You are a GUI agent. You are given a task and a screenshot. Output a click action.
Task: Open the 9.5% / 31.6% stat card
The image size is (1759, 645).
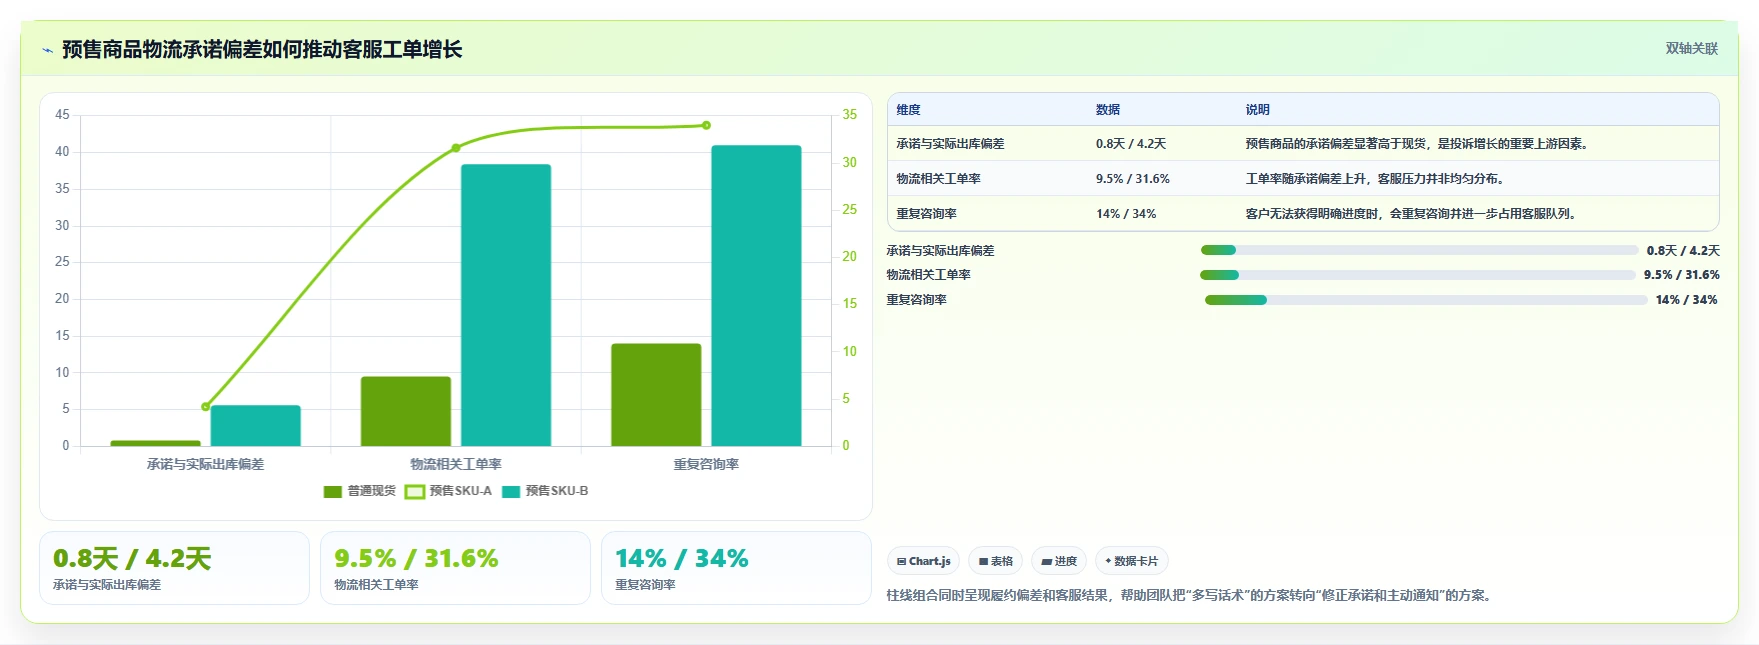[455, 568]
